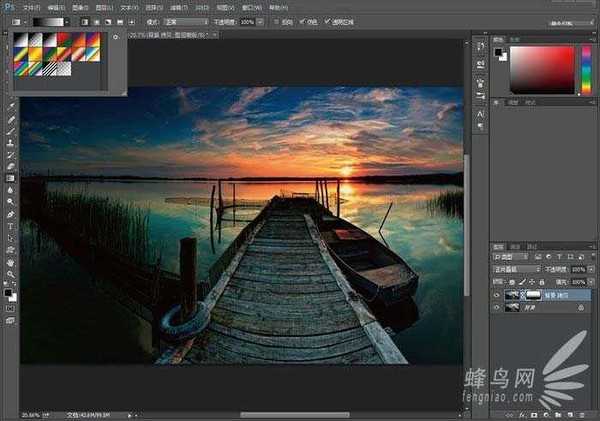Open the gradient picker gear menu
This screenshot has width=600, height=421.
tap(115, 38)
